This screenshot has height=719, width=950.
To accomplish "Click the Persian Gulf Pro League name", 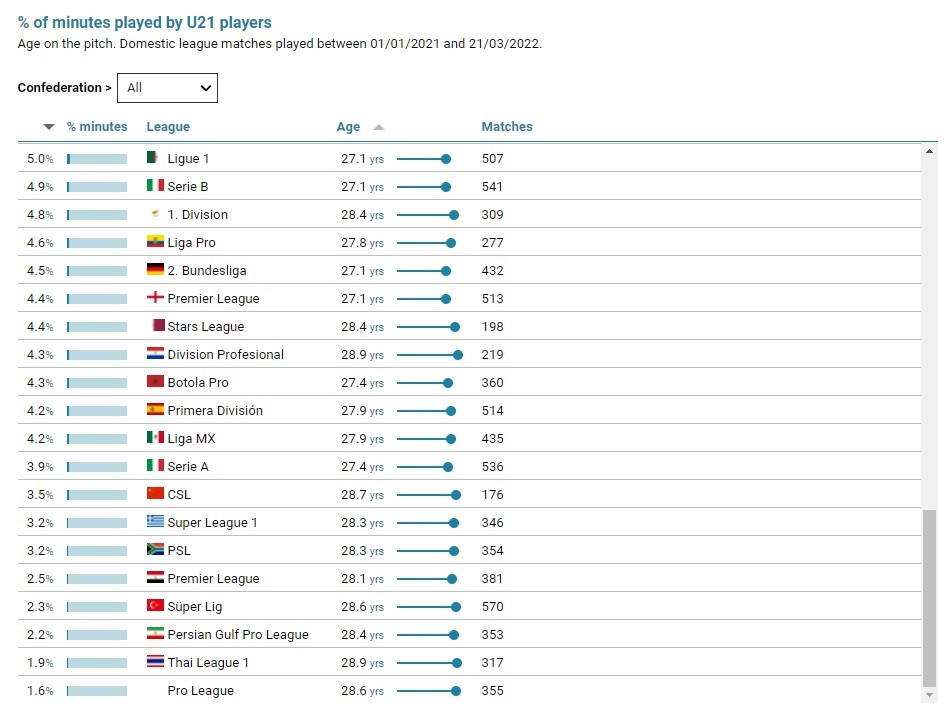I will (238, 635).
